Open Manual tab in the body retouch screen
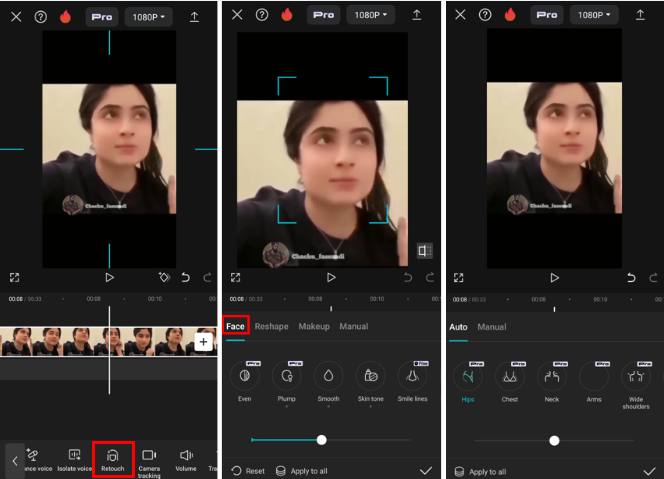Viewport: 664px width, 479px height. point(492,327)
